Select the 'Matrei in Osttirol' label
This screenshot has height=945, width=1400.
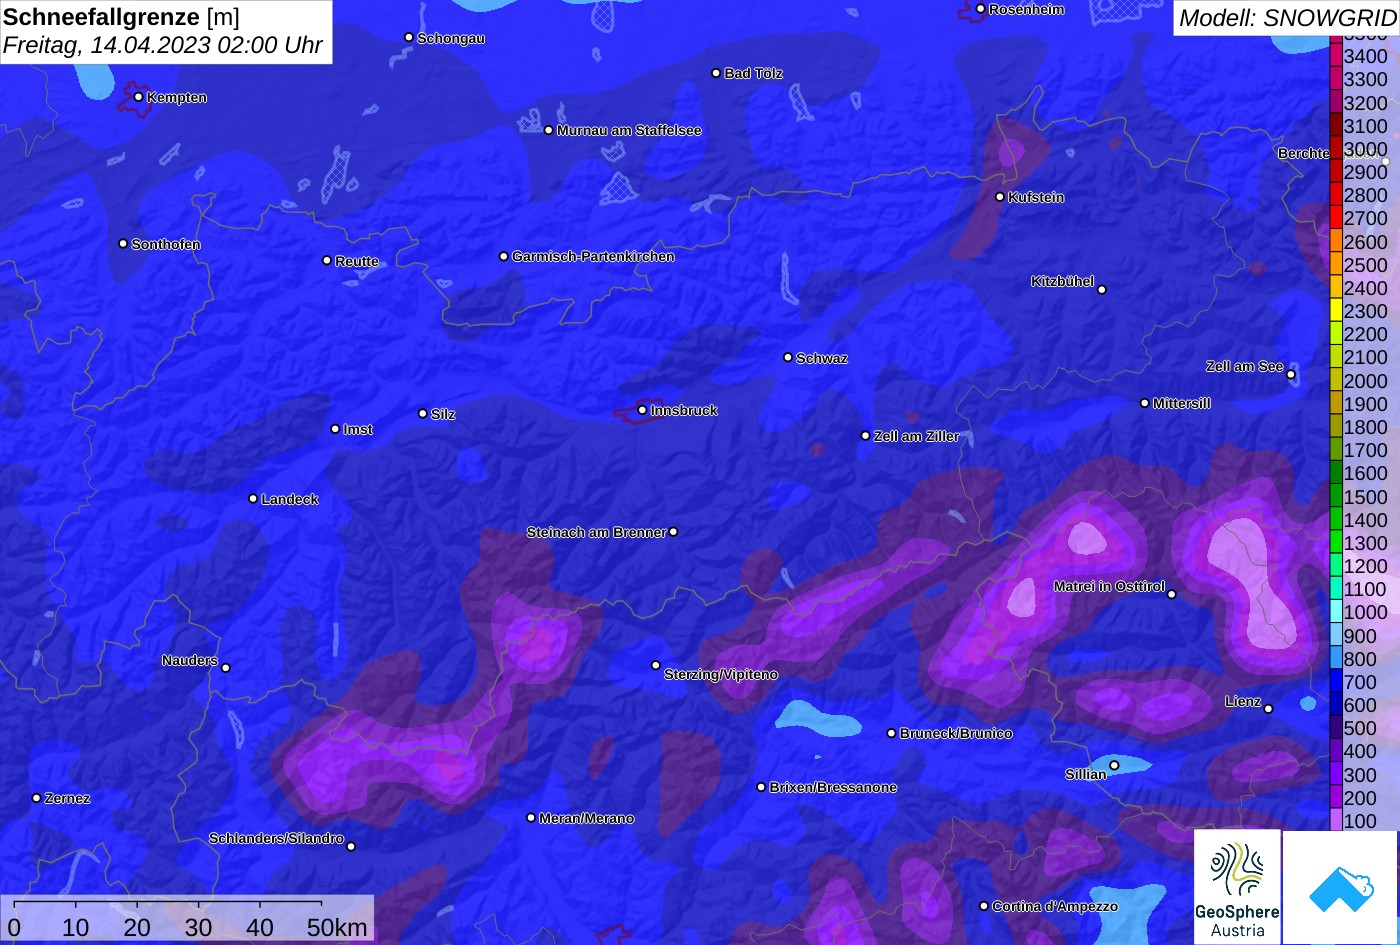(x=1109, y=587)
